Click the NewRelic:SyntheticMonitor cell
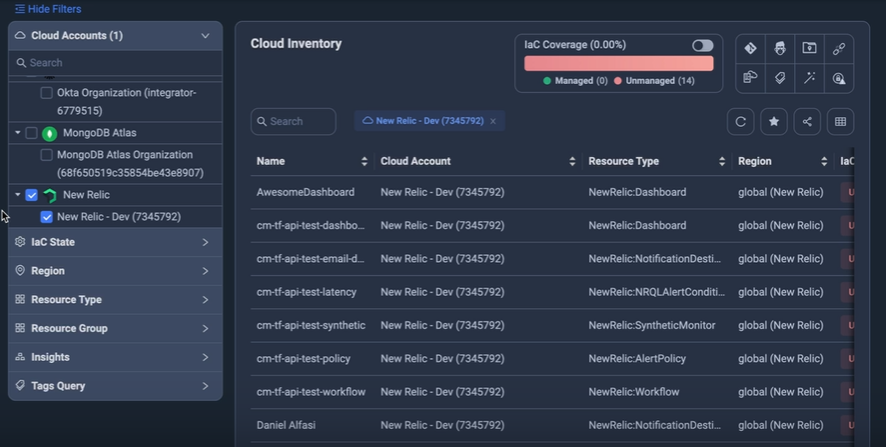Viewport: 886px width, 447px height. (652, 325)
